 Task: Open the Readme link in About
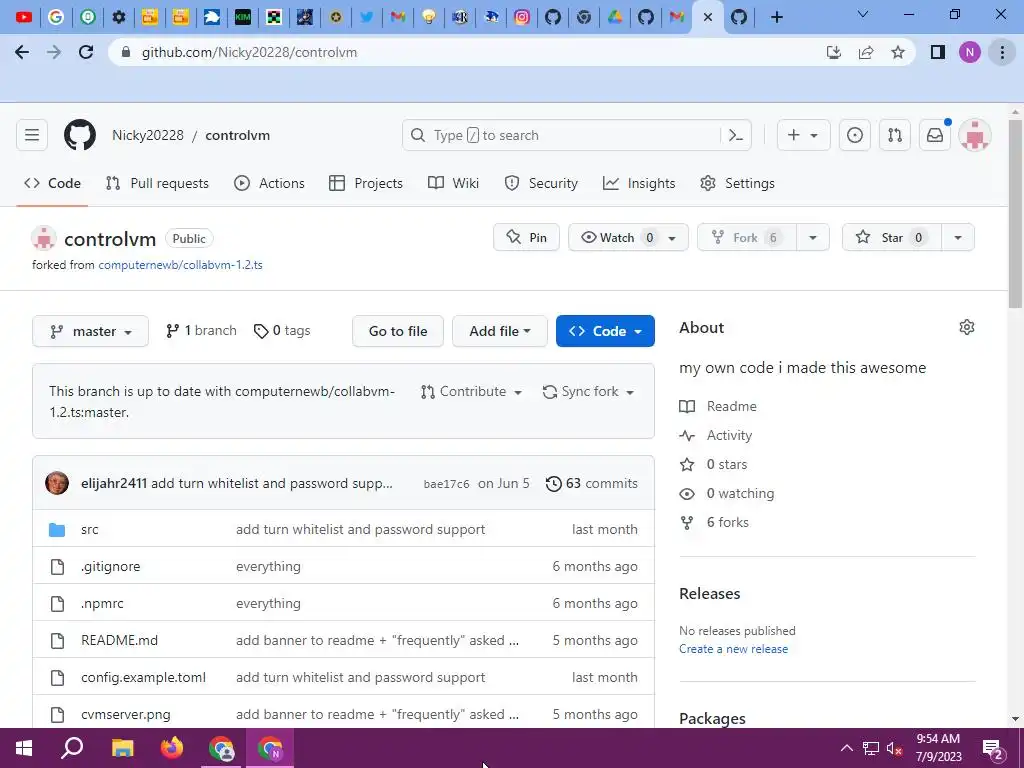click(x=718, y=406)
